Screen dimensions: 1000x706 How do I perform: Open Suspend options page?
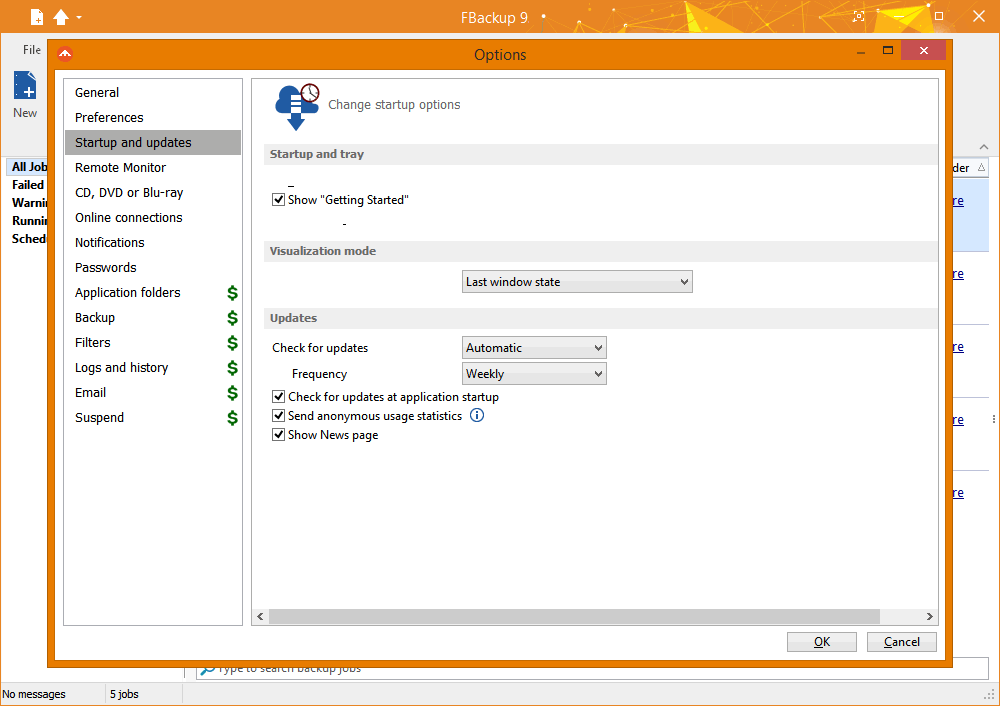point(153,418)
